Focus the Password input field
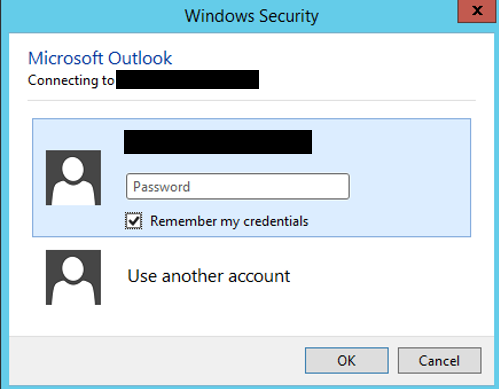This screenshot has width=499, height=389. (x=238, y=186)
